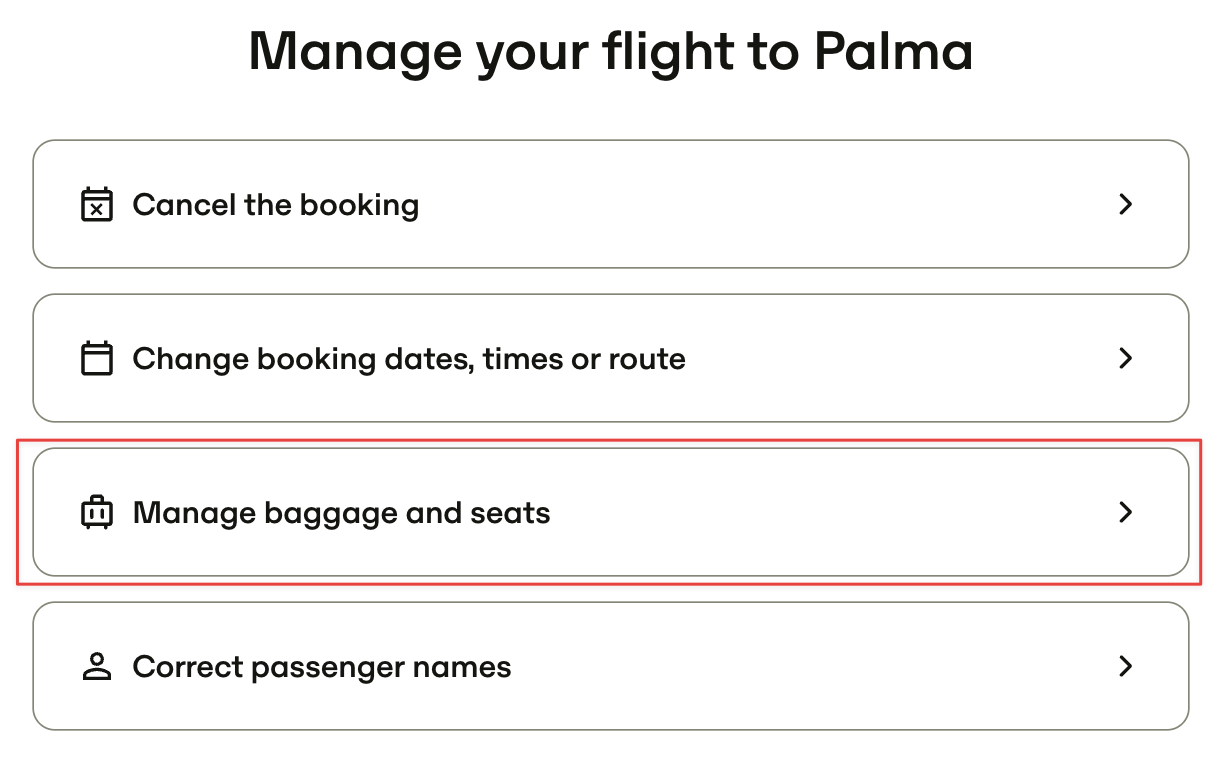The width and height of the screenshot is (1226, 757).
Task: Click the highlighted Manage baggage and seats card
Action: (611, 512)
